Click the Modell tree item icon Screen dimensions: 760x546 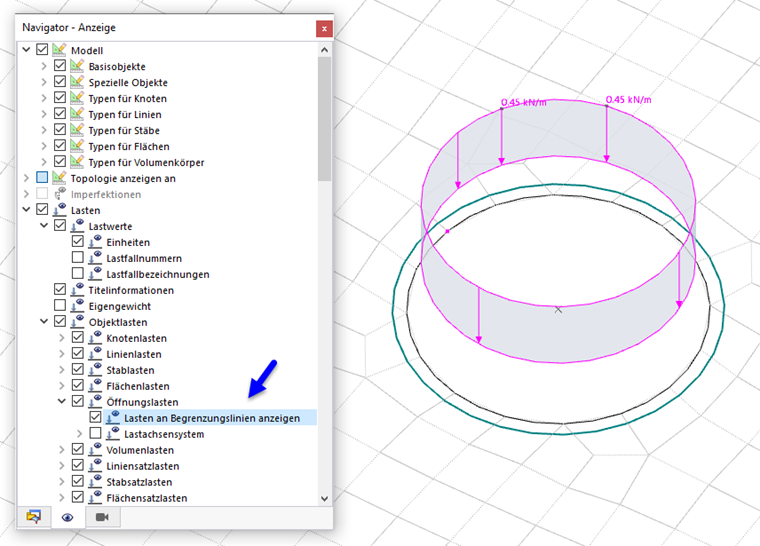pyautogui.click(x=59, y=50)
